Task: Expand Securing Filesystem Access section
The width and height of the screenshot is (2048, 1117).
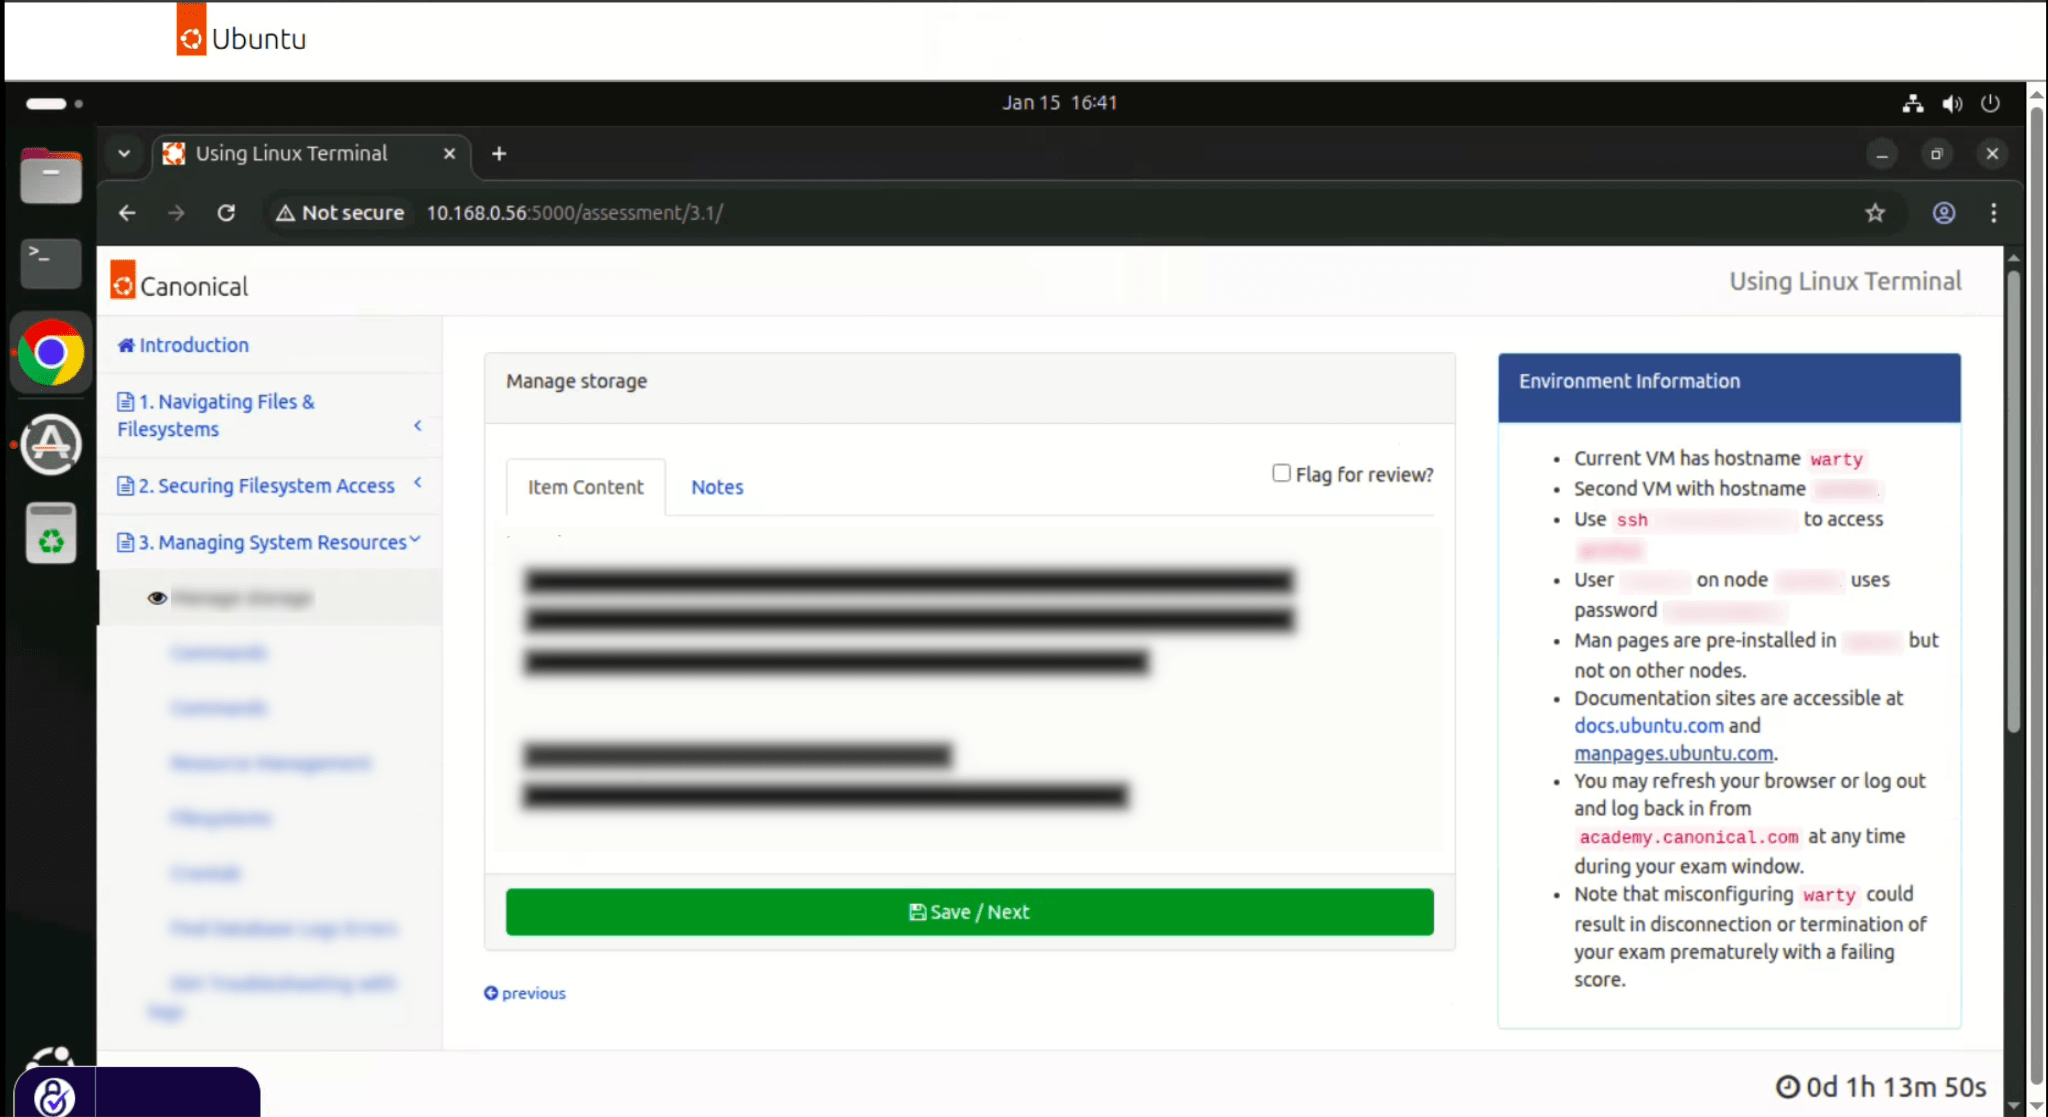Action: [417, 483]
